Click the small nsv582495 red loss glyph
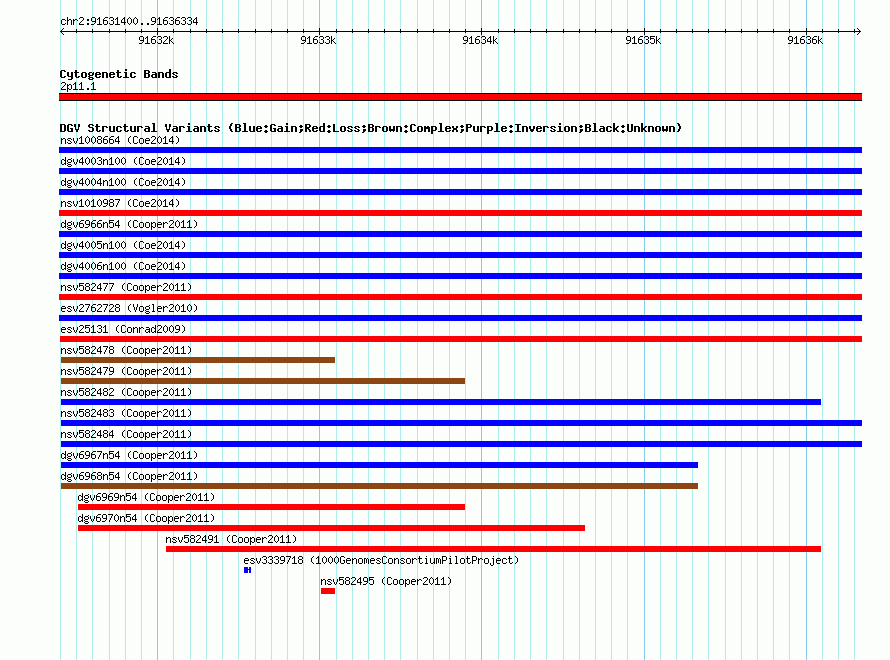This screenshot has height=660, width=890. click(x=328, y=591)
